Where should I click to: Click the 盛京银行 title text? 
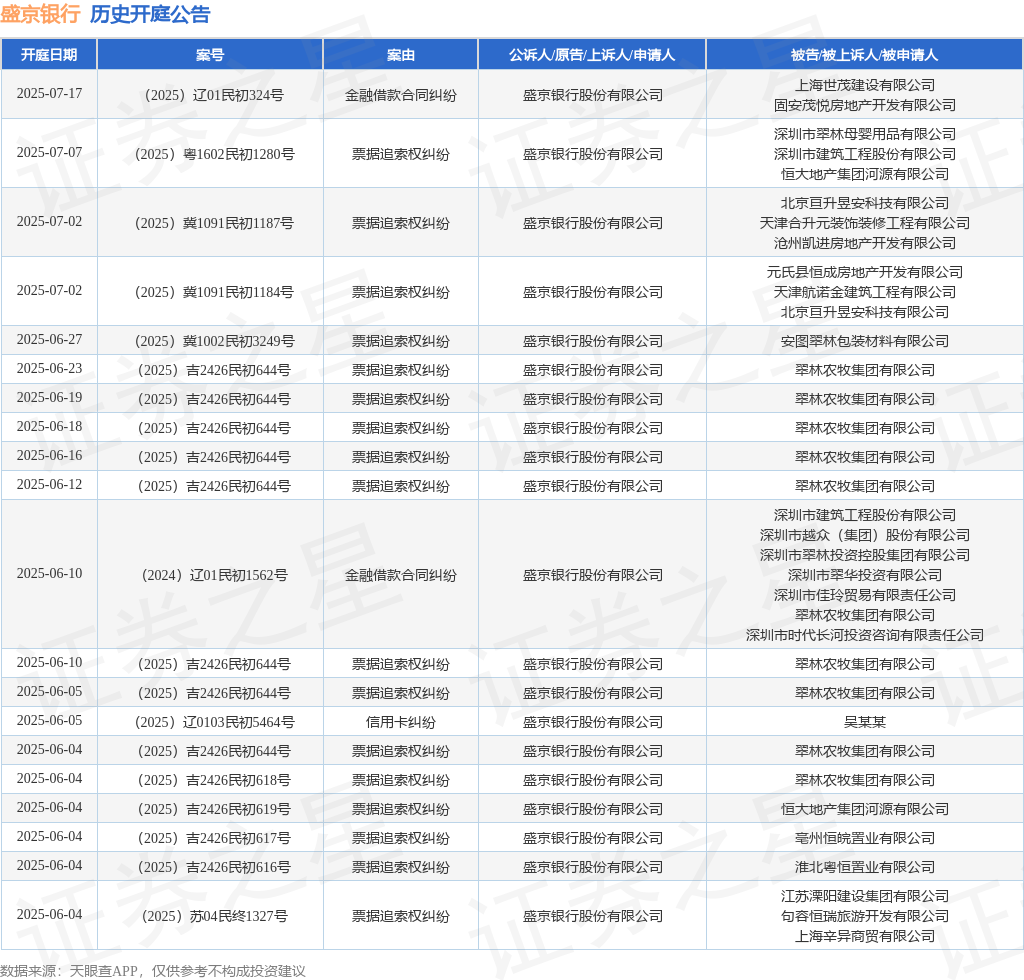[40, 14]
